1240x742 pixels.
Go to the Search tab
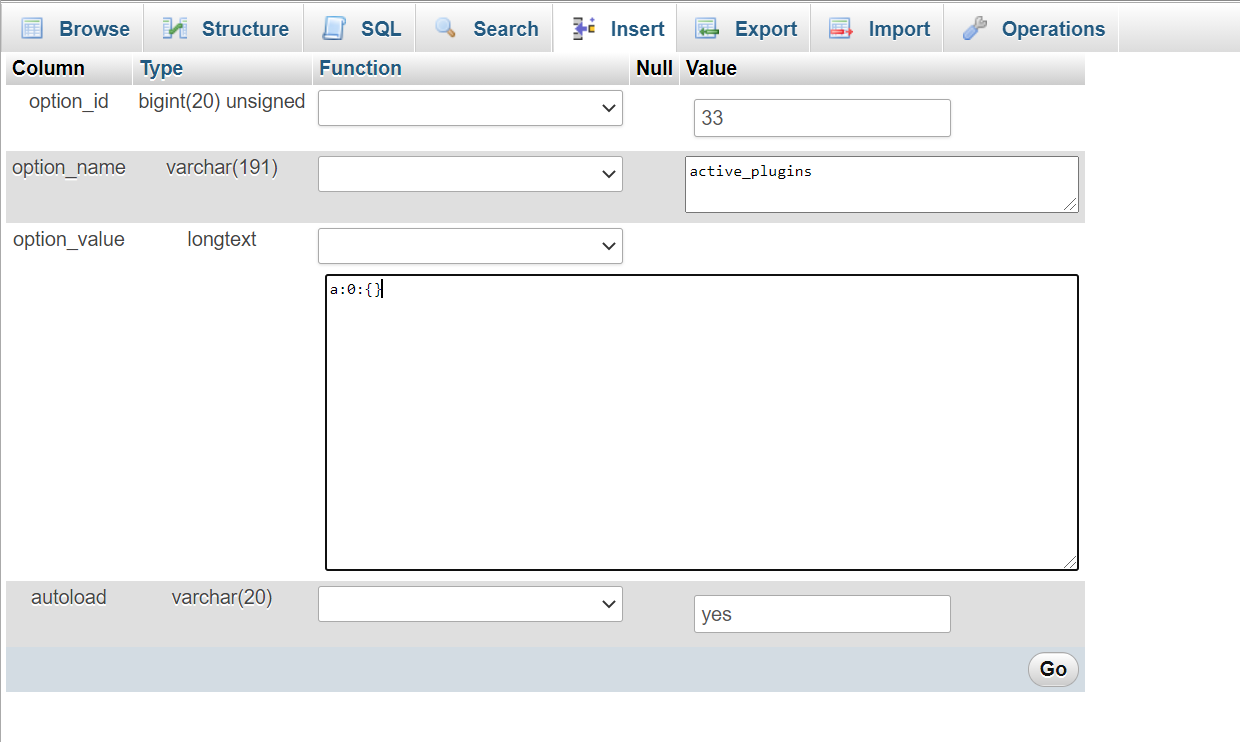(486, 29)
